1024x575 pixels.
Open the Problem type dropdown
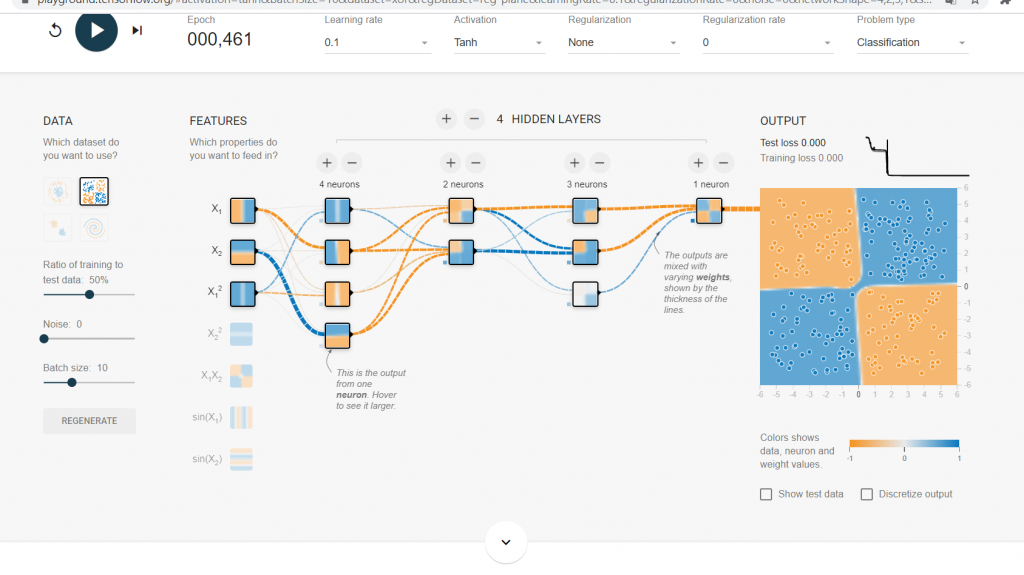(912, 42)
